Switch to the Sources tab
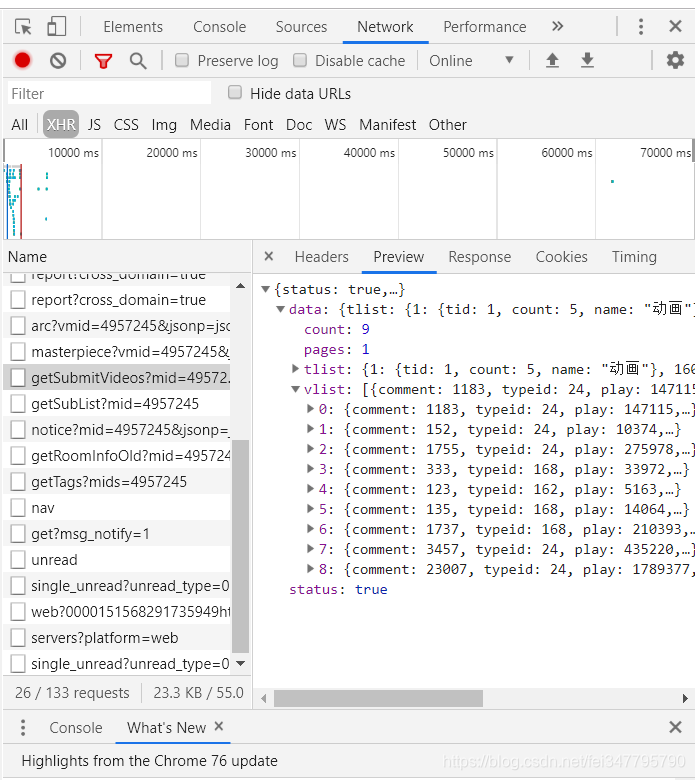This screenshot has height=780, width=695. click(301, 26)
